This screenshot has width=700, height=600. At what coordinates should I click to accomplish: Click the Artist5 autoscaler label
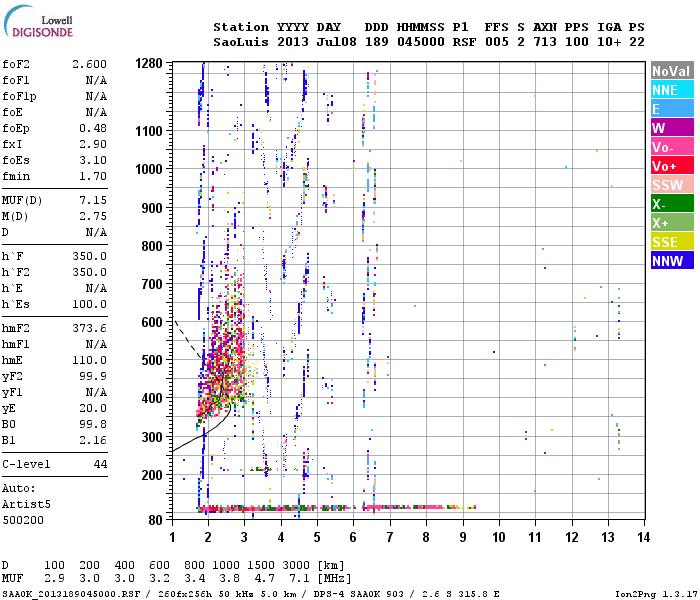point(26,504)
